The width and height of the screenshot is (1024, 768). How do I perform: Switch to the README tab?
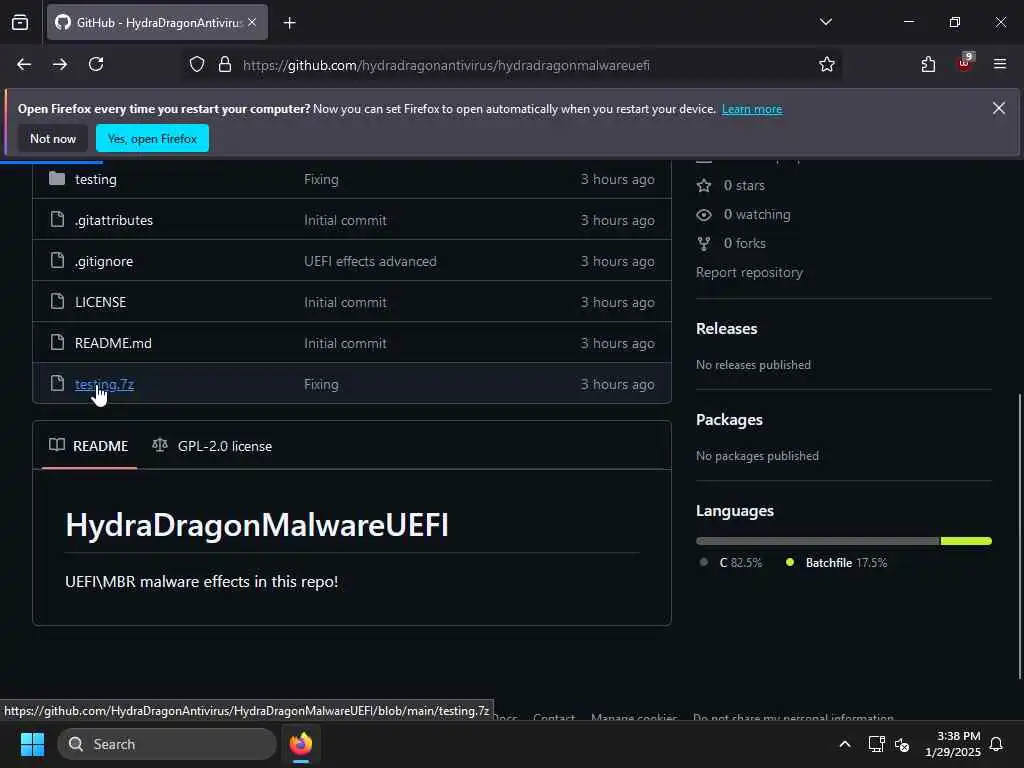(89, 446)
